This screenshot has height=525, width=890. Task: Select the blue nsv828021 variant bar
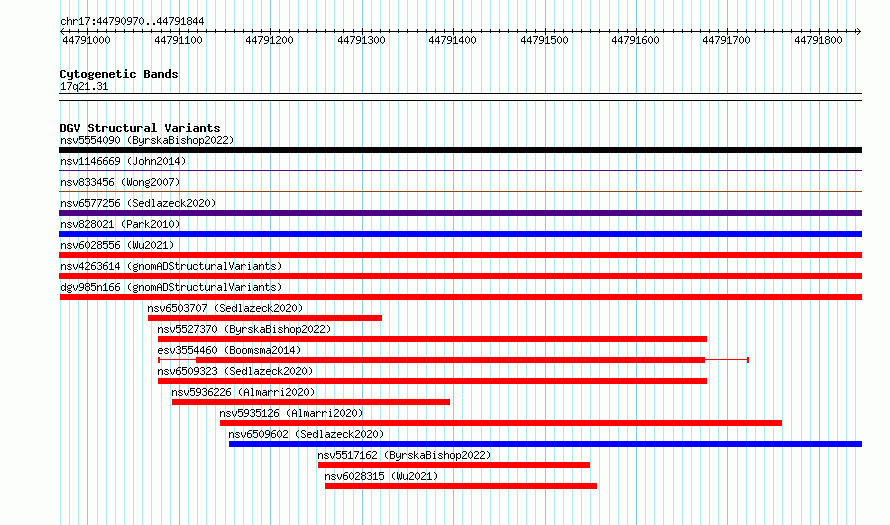[x=460, y=234]
